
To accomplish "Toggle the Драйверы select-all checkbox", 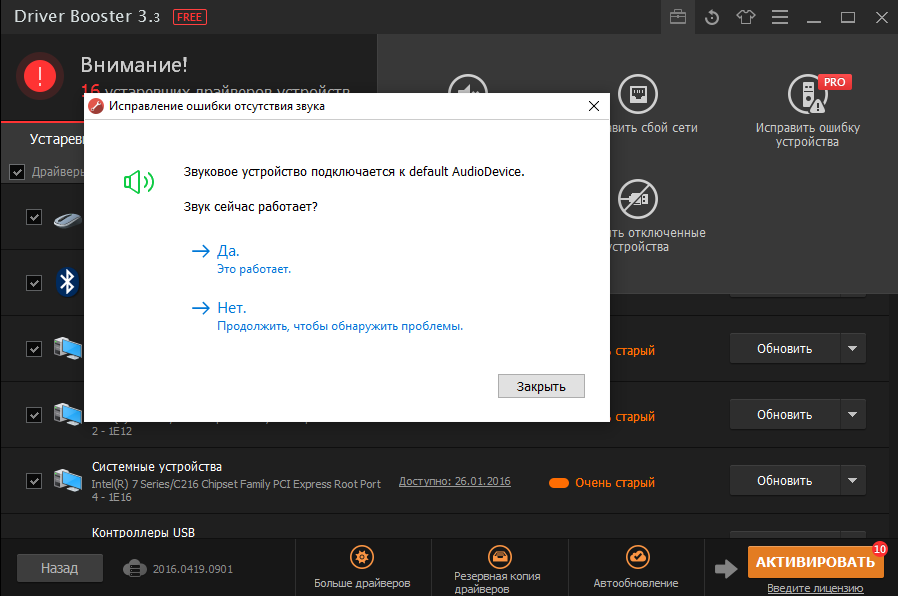I will (x=17, y=172).
